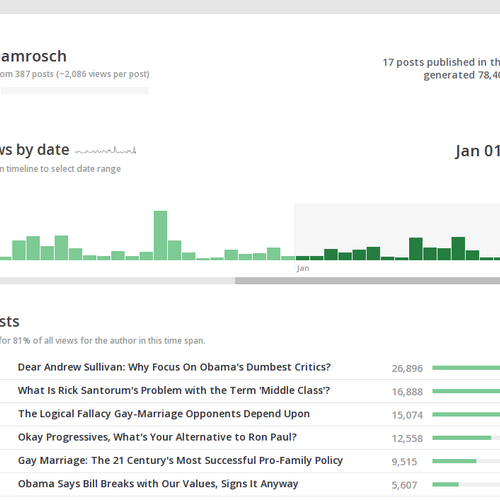Open 'Obama Says Bill Breaks' post
Image resolution: width=500 pixels, height=500 pixels.
[158, 484]
